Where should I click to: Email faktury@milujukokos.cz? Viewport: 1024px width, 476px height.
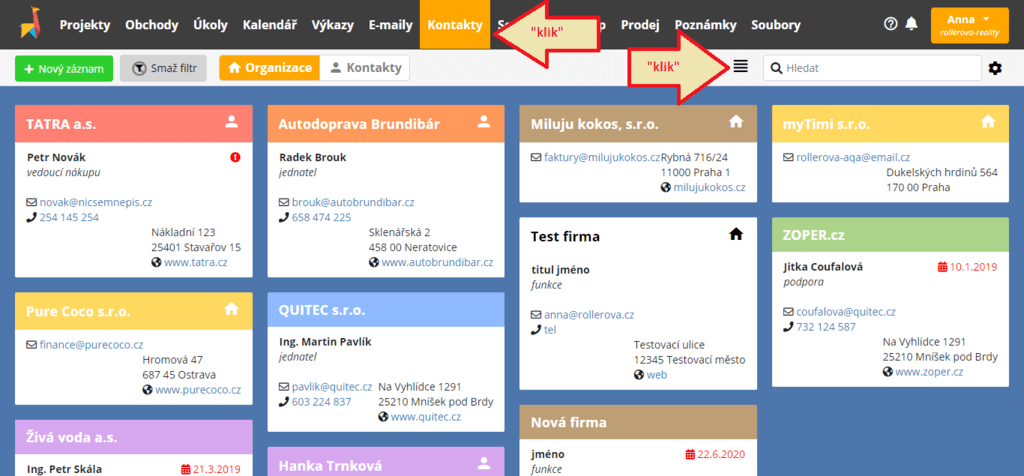(602, 157)
